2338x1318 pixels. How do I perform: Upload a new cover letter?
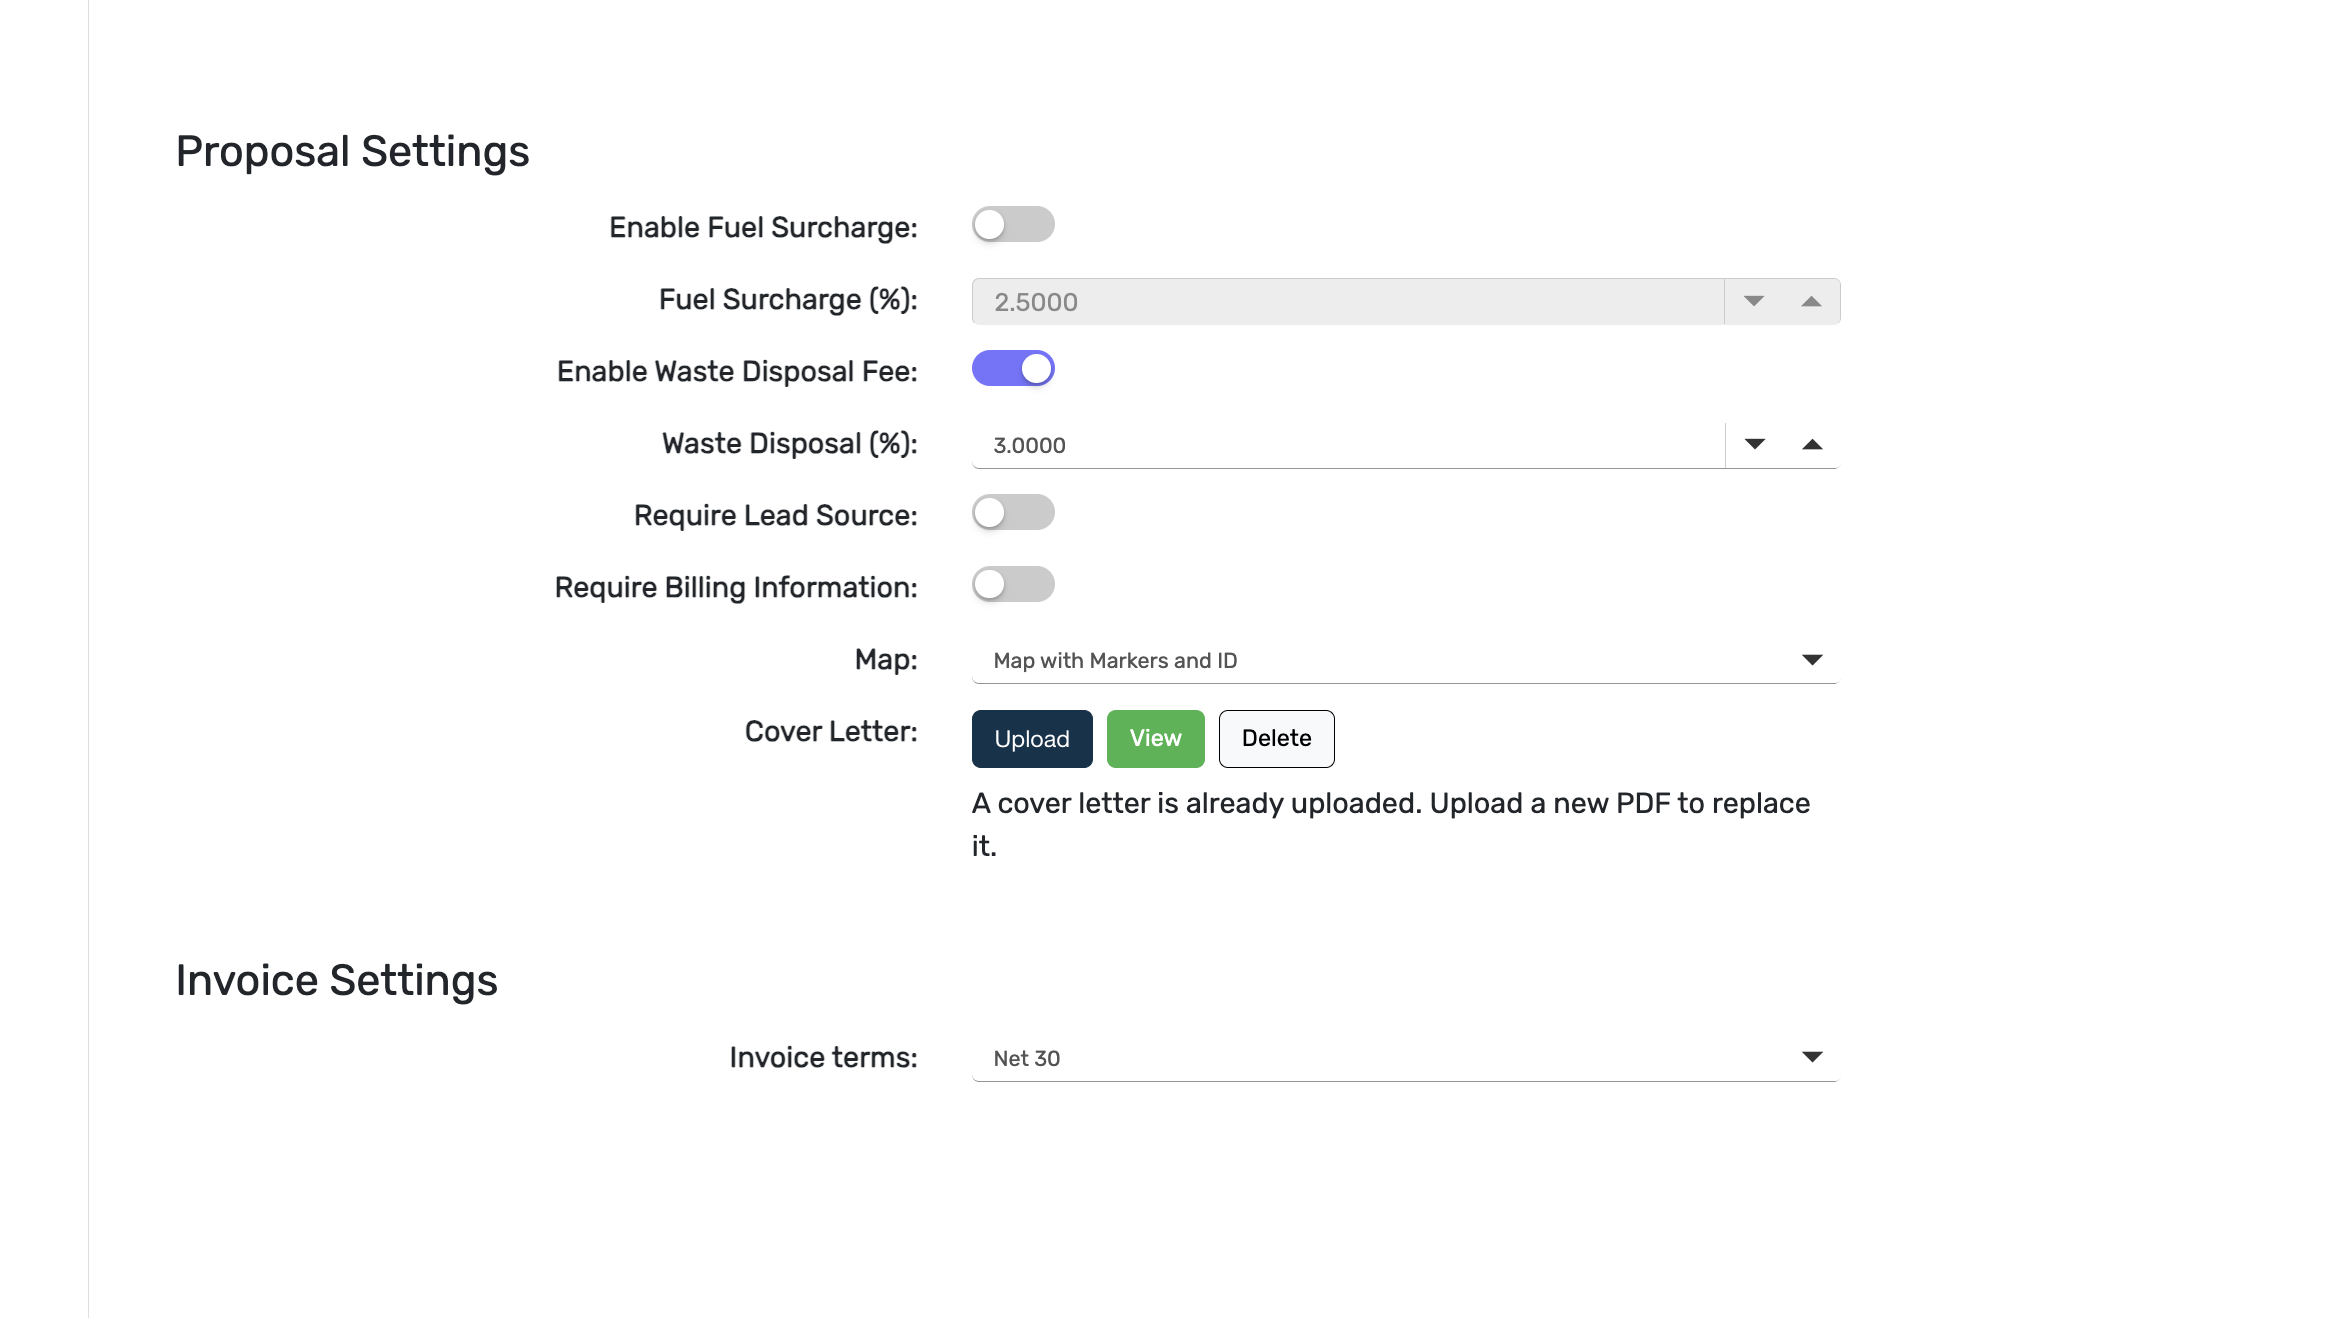1031,739
